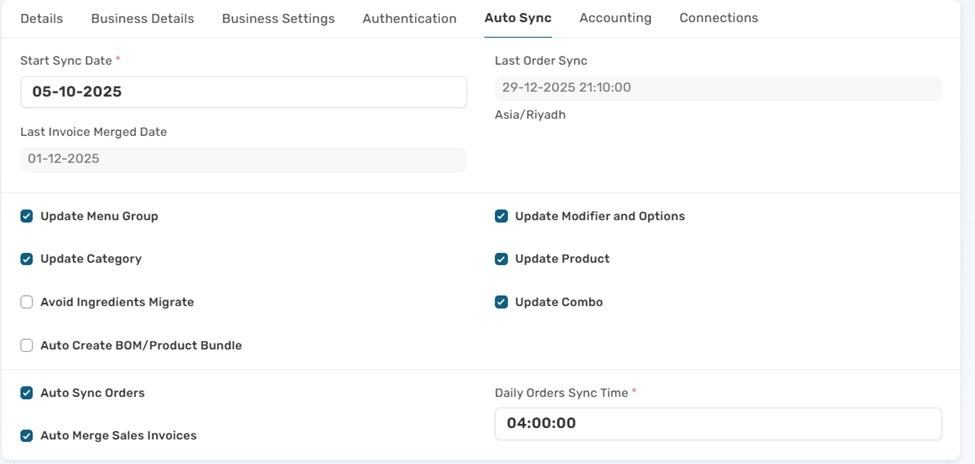Uncheck Auto Merge Sales Invoices
The height and width of the screenshot is (464, 975).
click(x=27, y=436)
